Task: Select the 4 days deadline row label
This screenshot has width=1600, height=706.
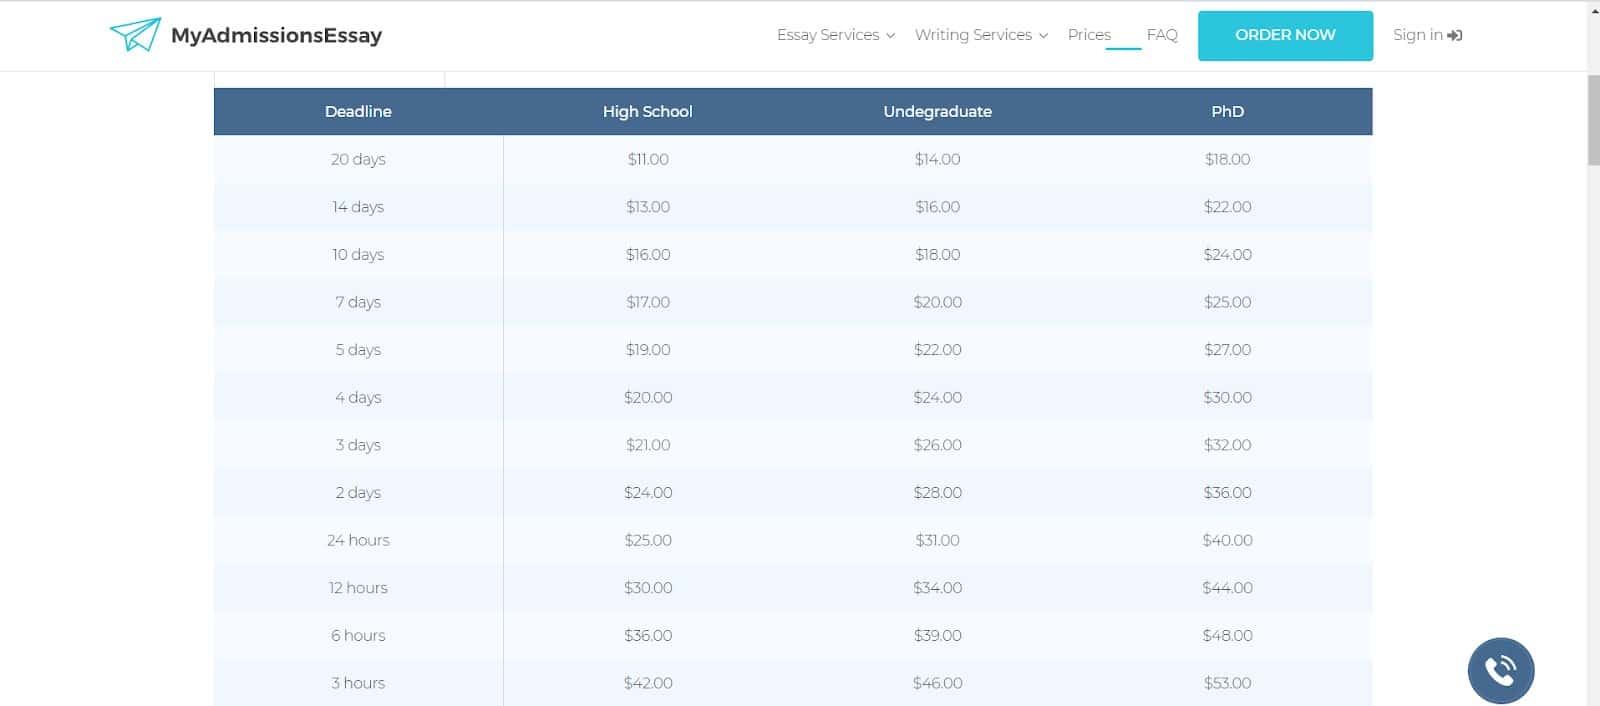Action: coord(358,397)
